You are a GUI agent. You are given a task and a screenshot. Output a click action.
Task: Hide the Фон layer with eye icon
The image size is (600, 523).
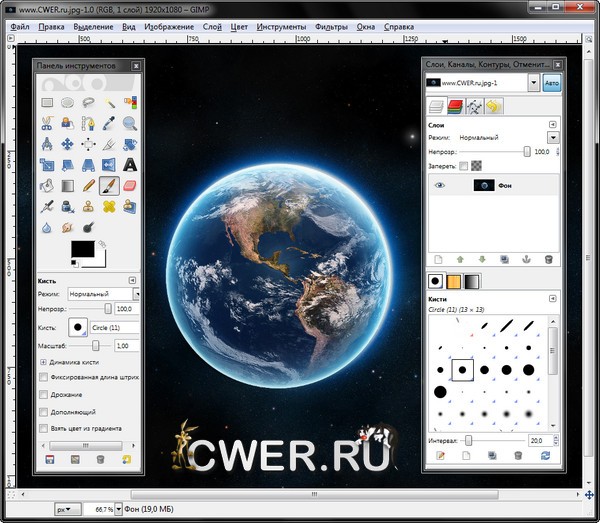click(x=439, y=185)
